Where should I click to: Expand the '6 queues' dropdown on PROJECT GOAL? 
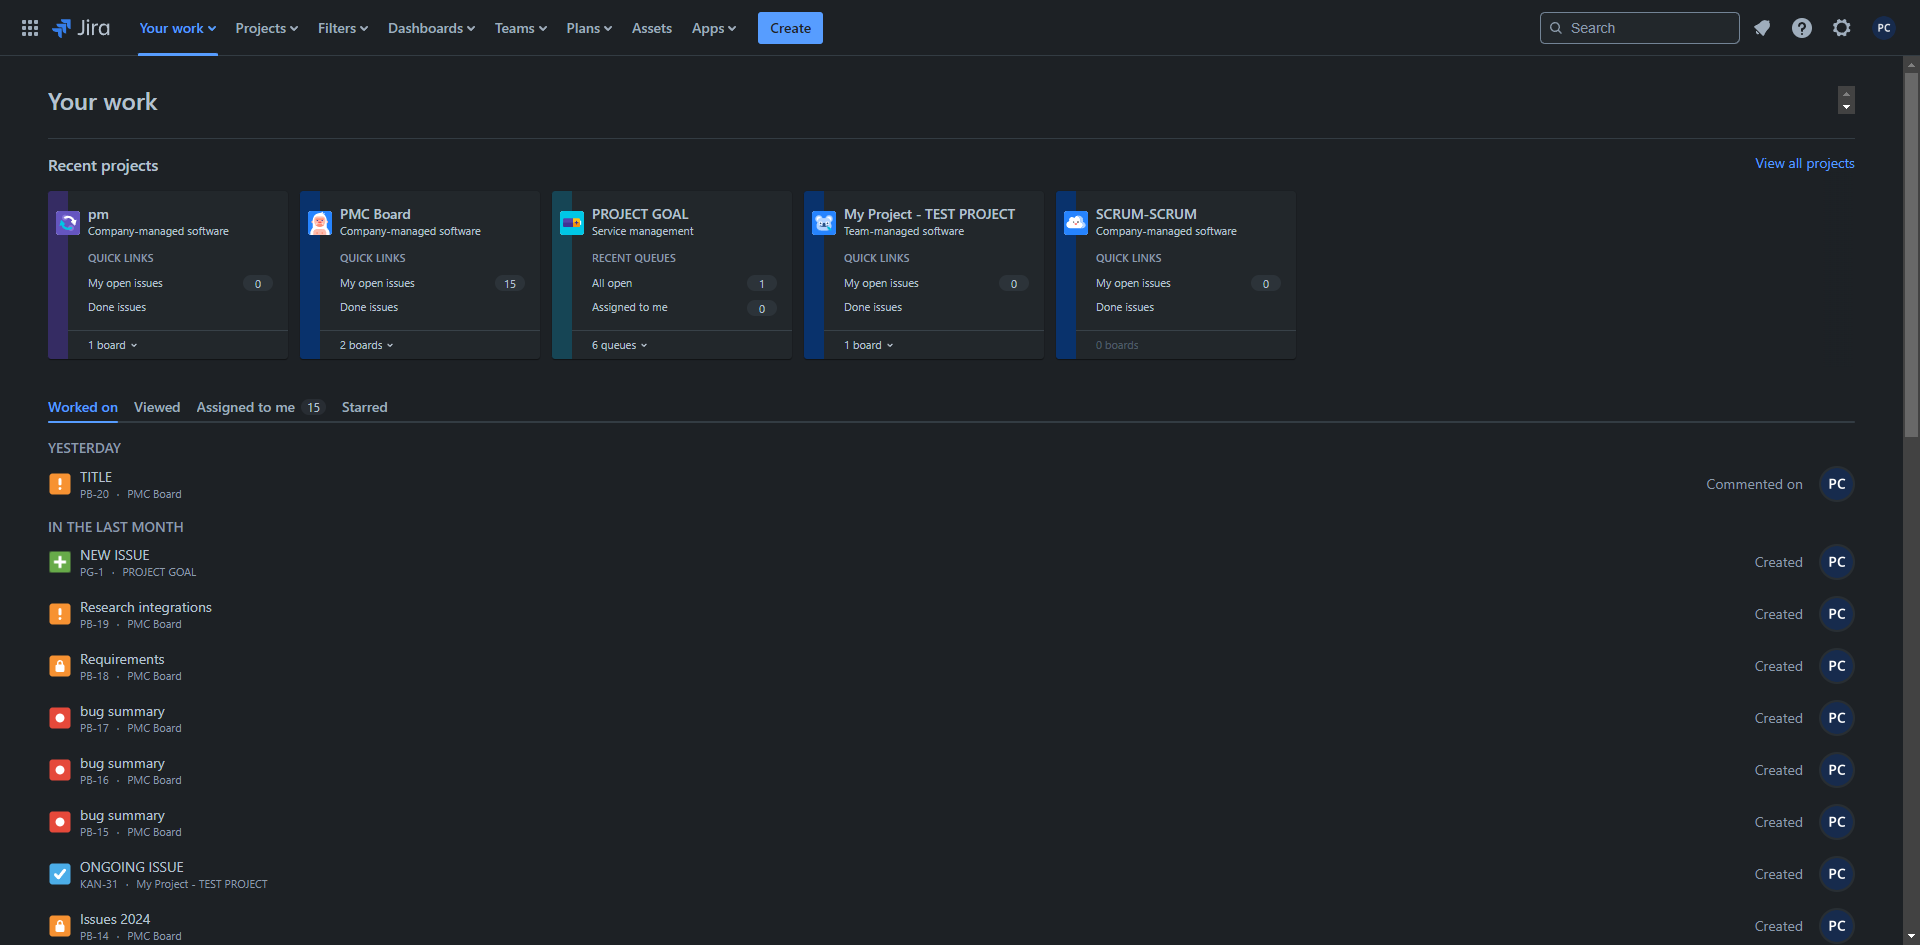pos(620,345)
